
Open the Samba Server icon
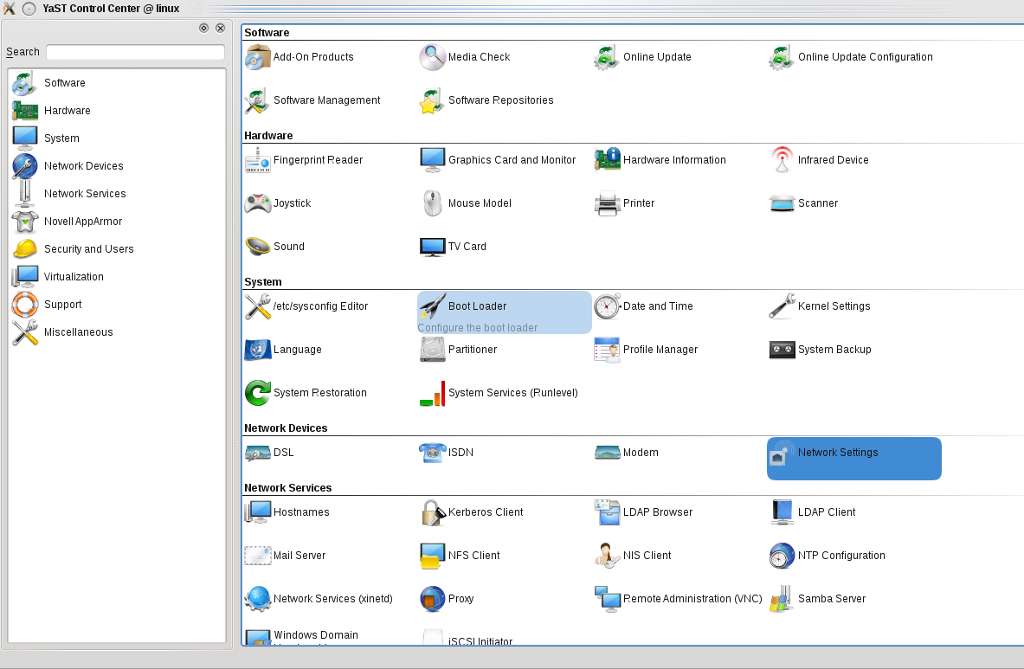coord(781,599)
